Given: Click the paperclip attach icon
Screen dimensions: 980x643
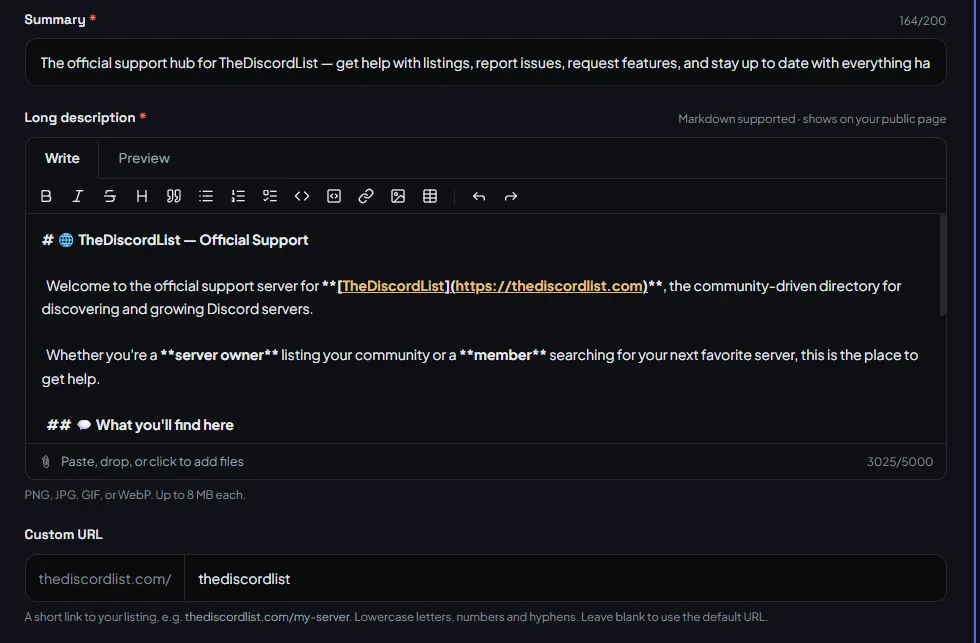Looking at the screenshot, I should click(46, 462).
